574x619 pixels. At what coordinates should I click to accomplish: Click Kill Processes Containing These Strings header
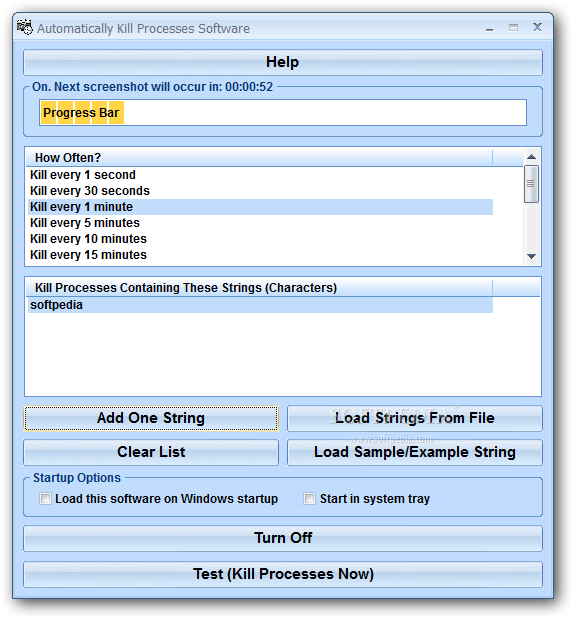point(260,288)
